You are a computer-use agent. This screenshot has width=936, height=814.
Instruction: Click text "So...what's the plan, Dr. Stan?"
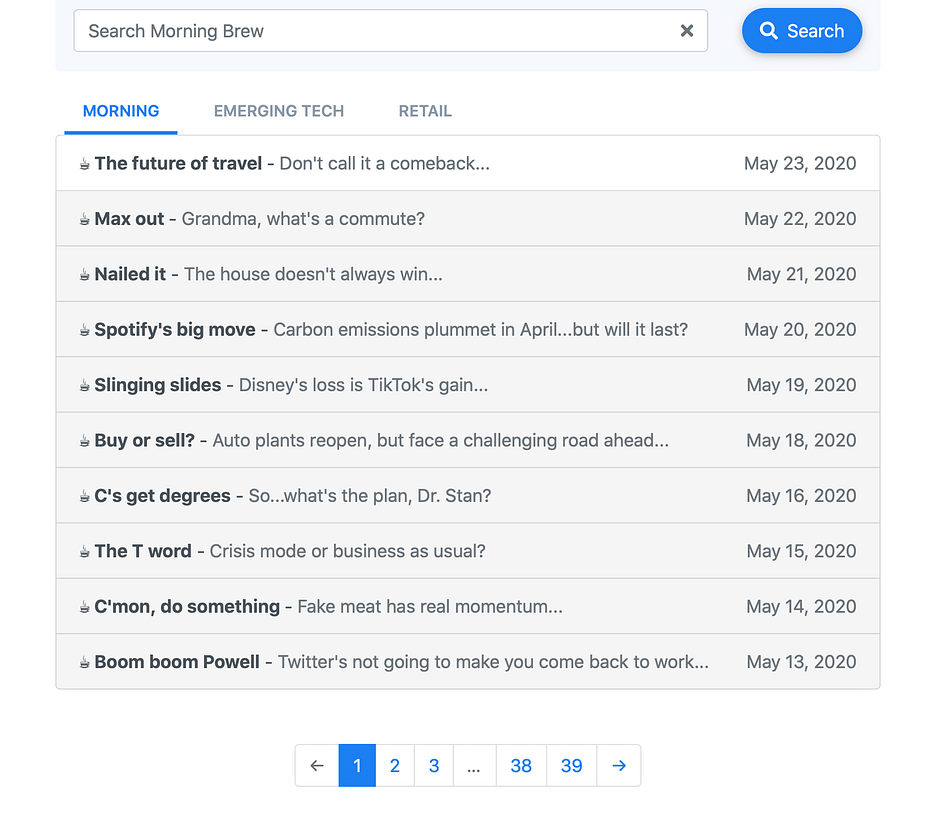coord(370,495)
